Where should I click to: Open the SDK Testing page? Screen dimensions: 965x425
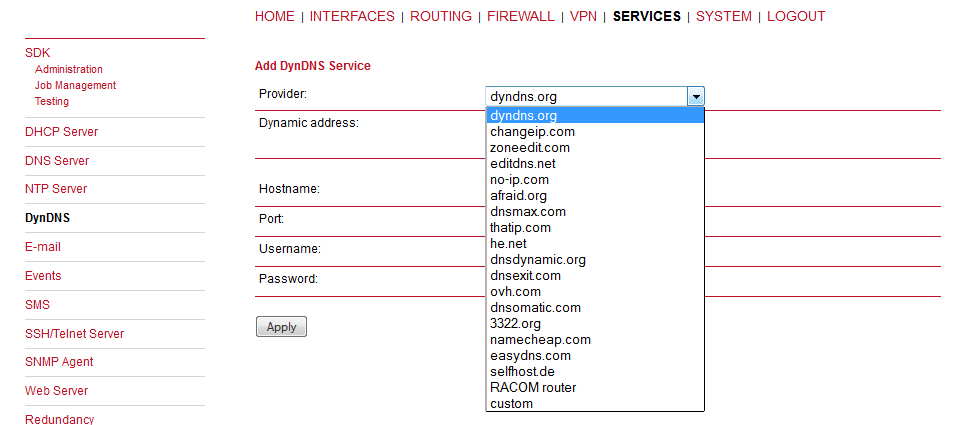(x=52, y=101)
